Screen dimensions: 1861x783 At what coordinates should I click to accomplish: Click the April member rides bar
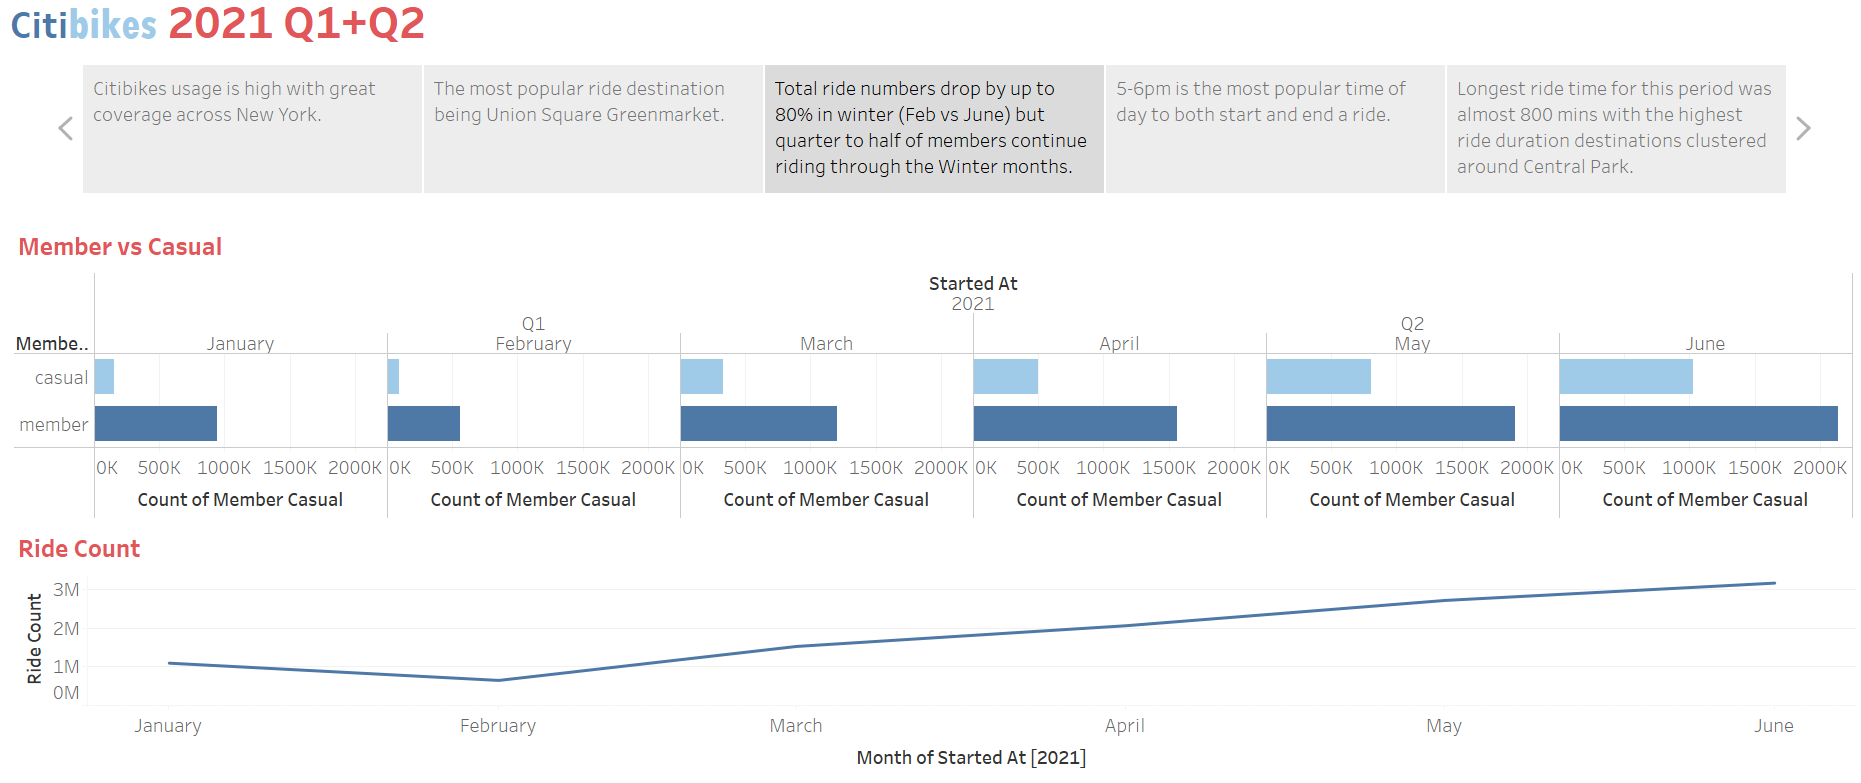tap(1075, 423)
